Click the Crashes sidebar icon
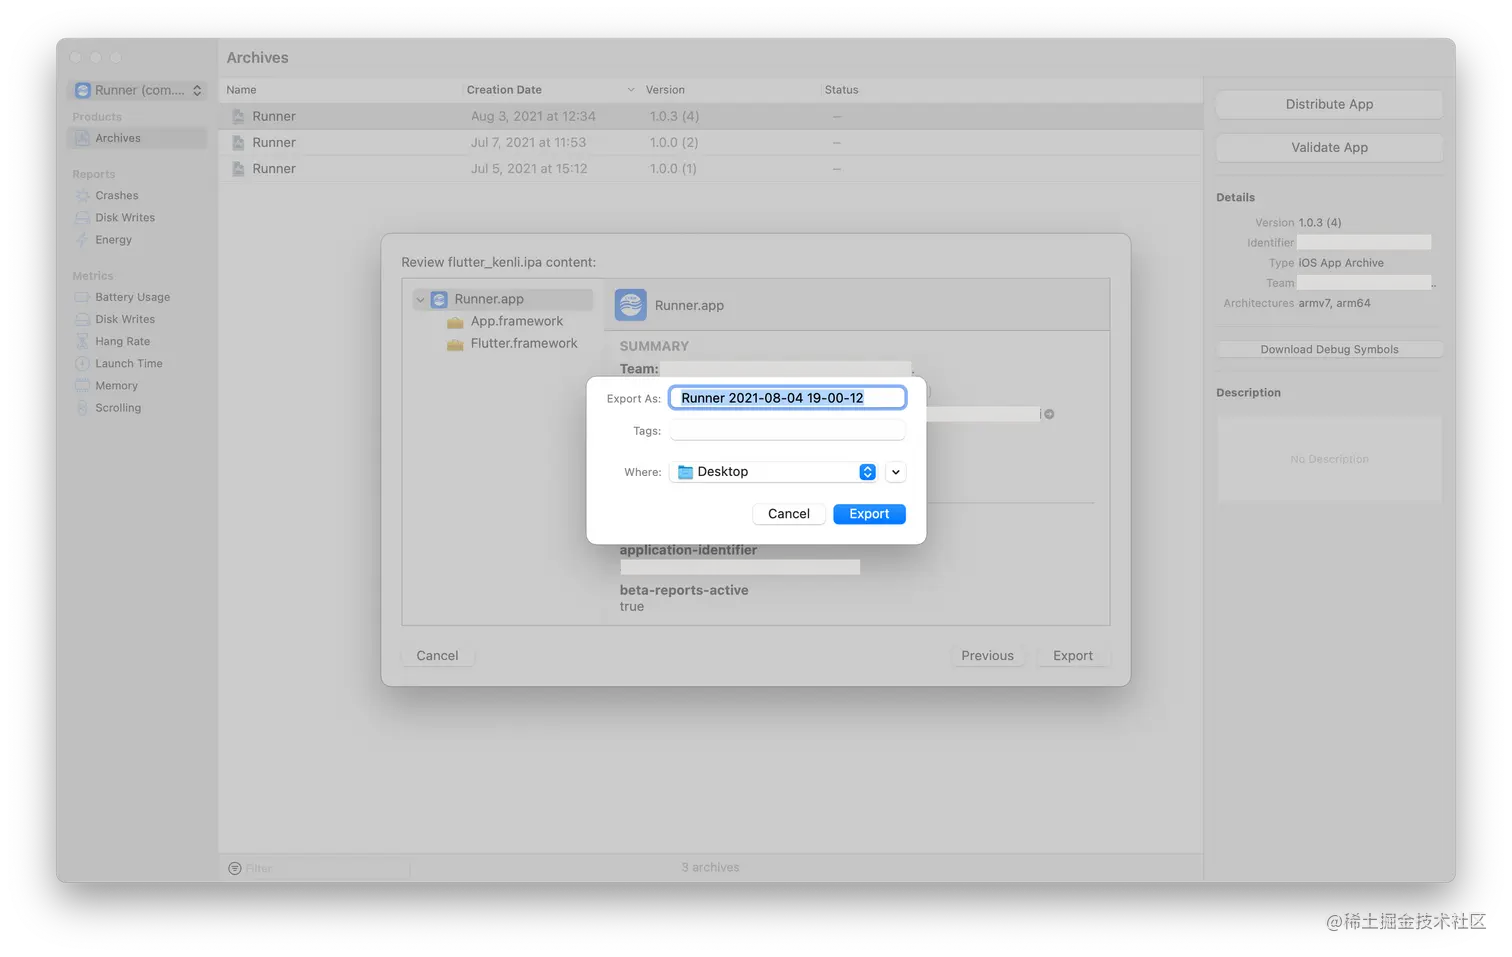Image resolution: width=1512 pixels, height=957 pixels. tap(82, 196)
